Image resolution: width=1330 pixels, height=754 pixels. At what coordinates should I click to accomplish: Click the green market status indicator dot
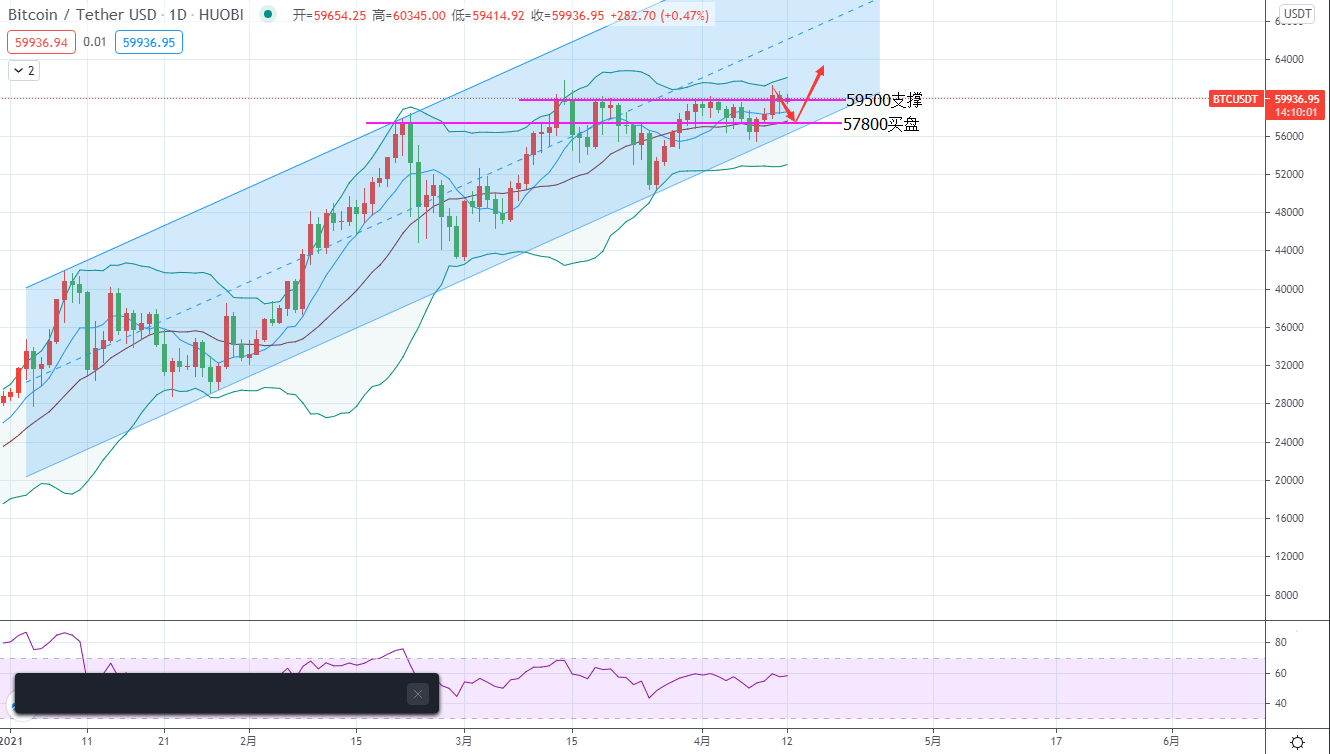tap(267, 15)
